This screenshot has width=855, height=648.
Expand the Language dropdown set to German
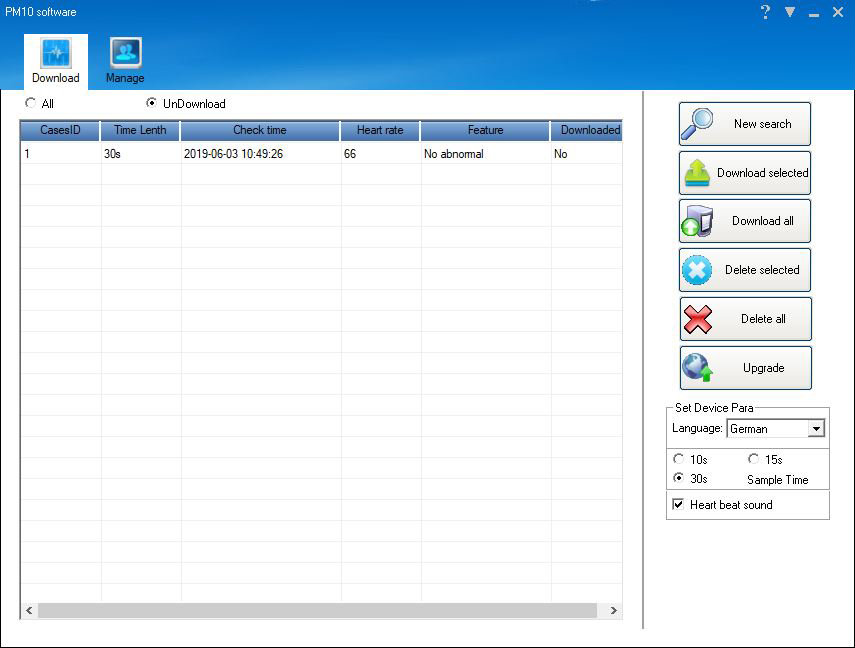click(x=816, y=429)
